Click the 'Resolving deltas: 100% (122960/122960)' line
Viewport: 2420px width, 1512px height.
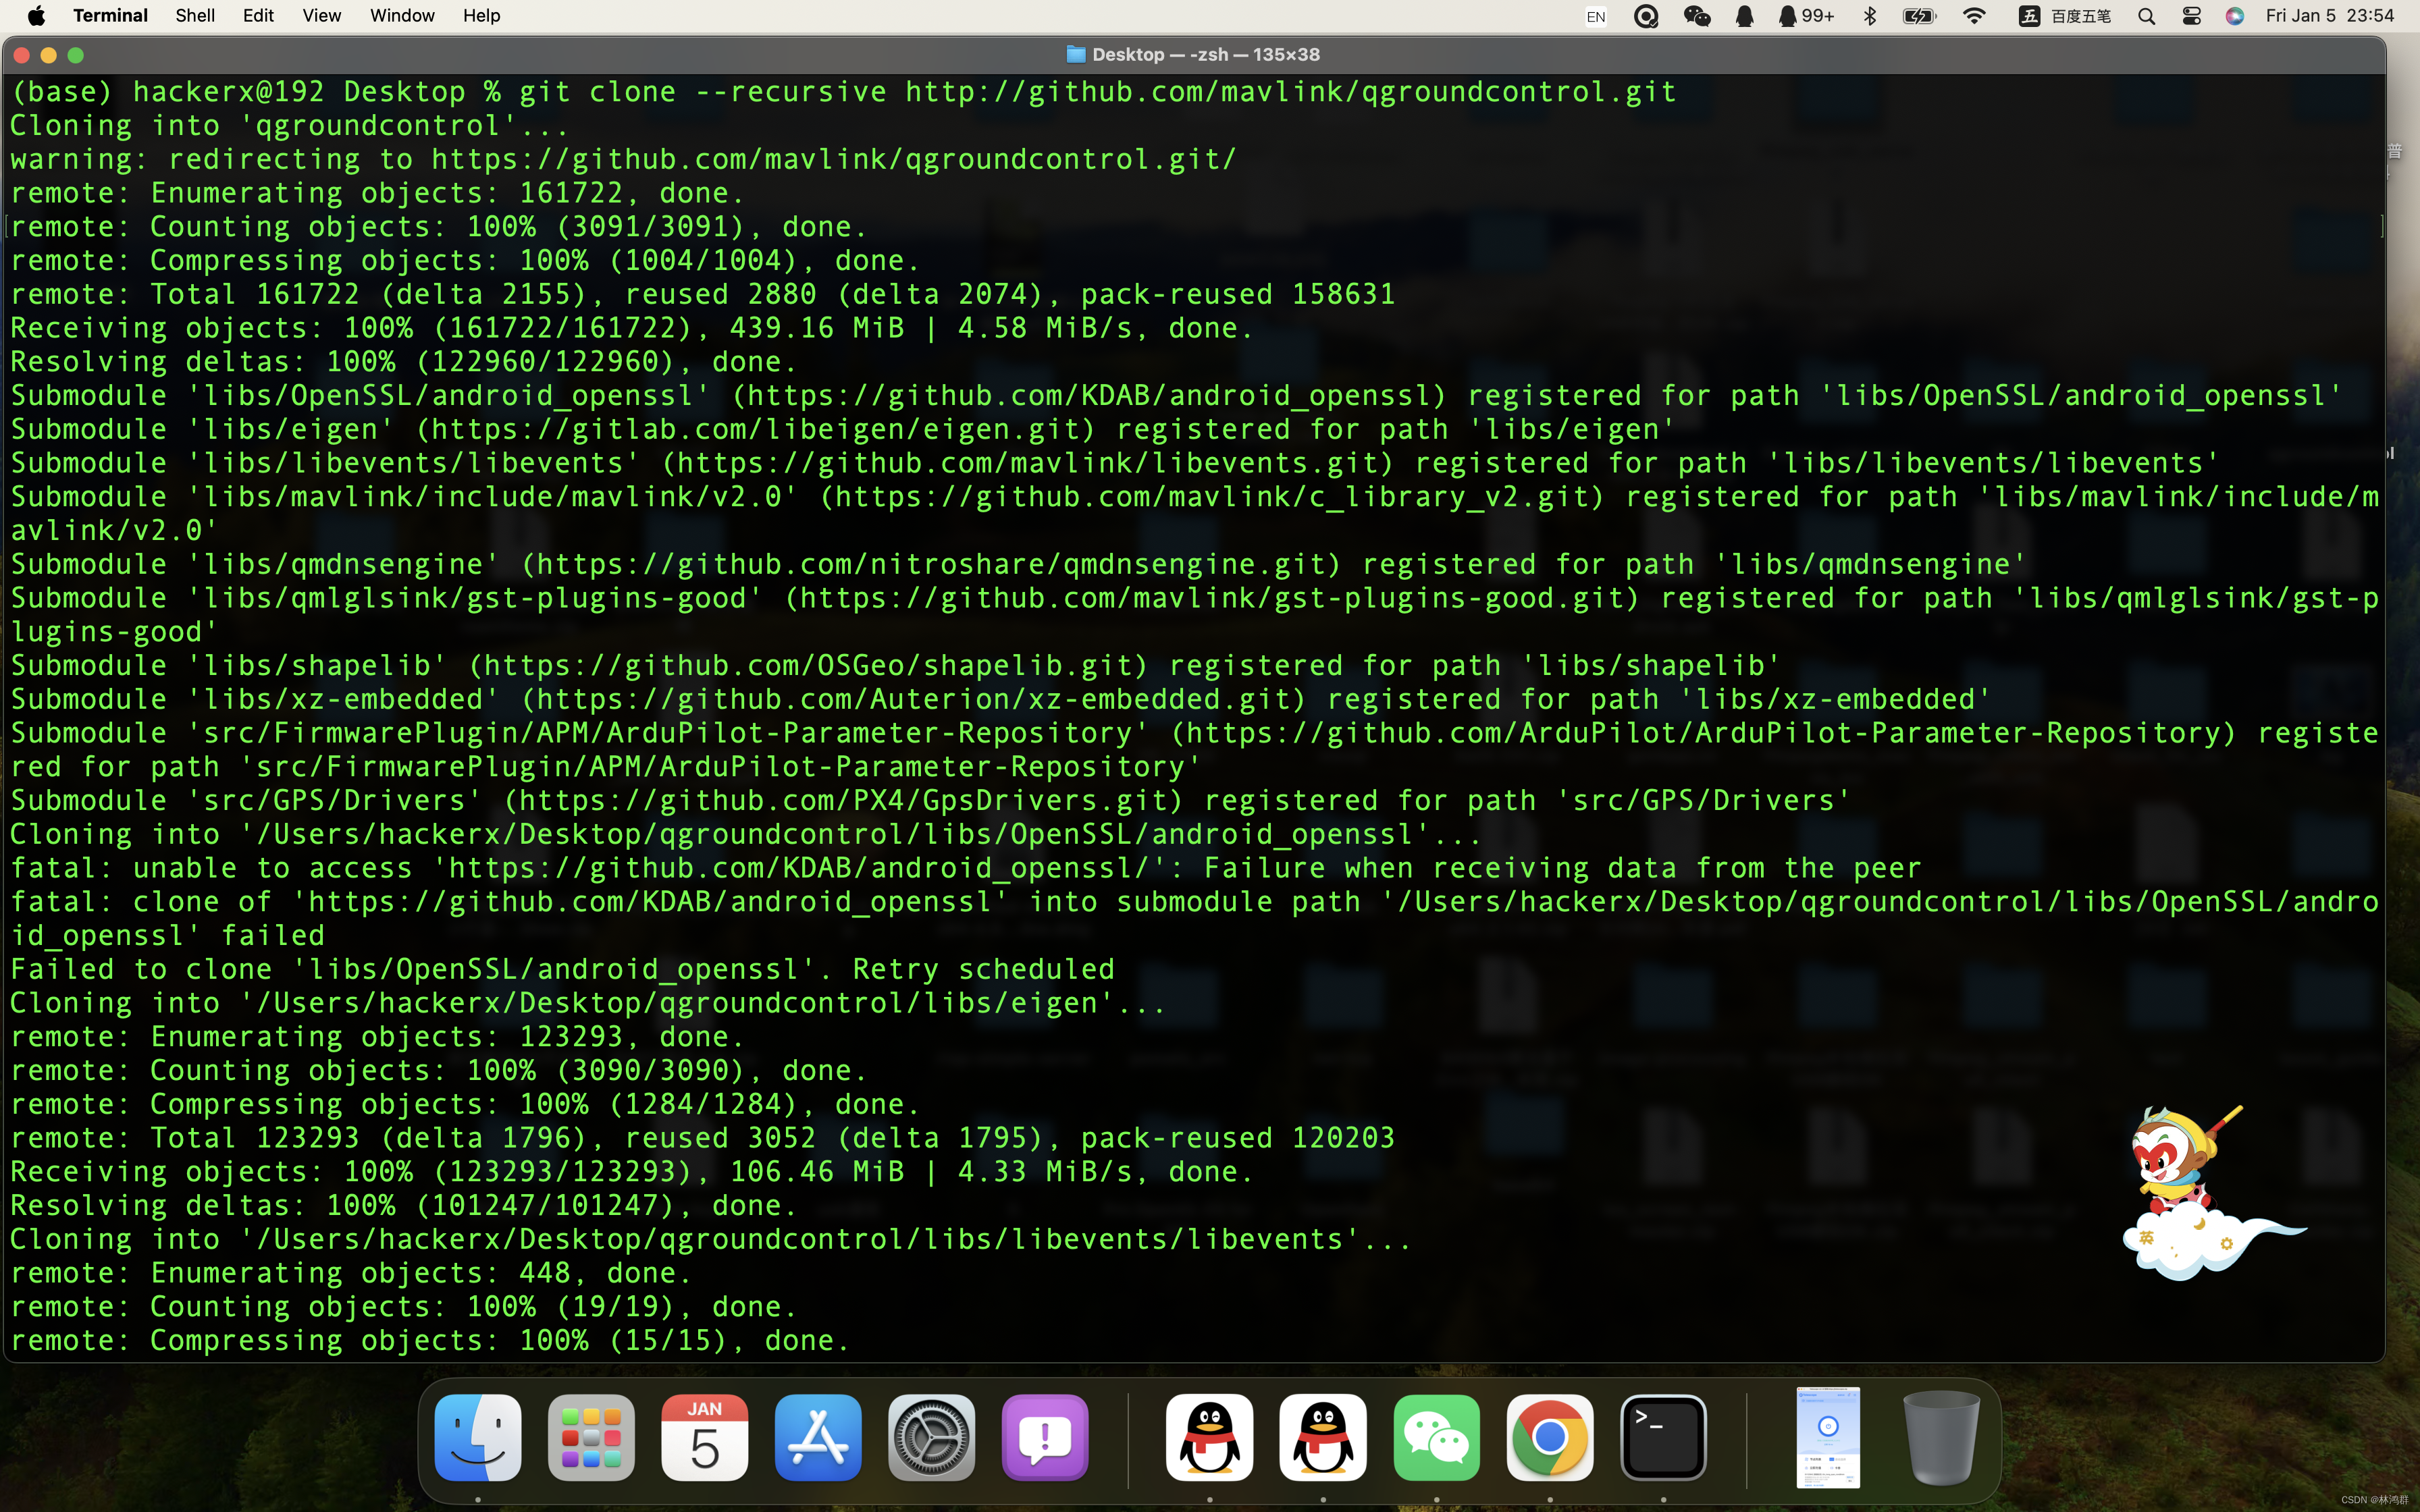click(404, 361)
